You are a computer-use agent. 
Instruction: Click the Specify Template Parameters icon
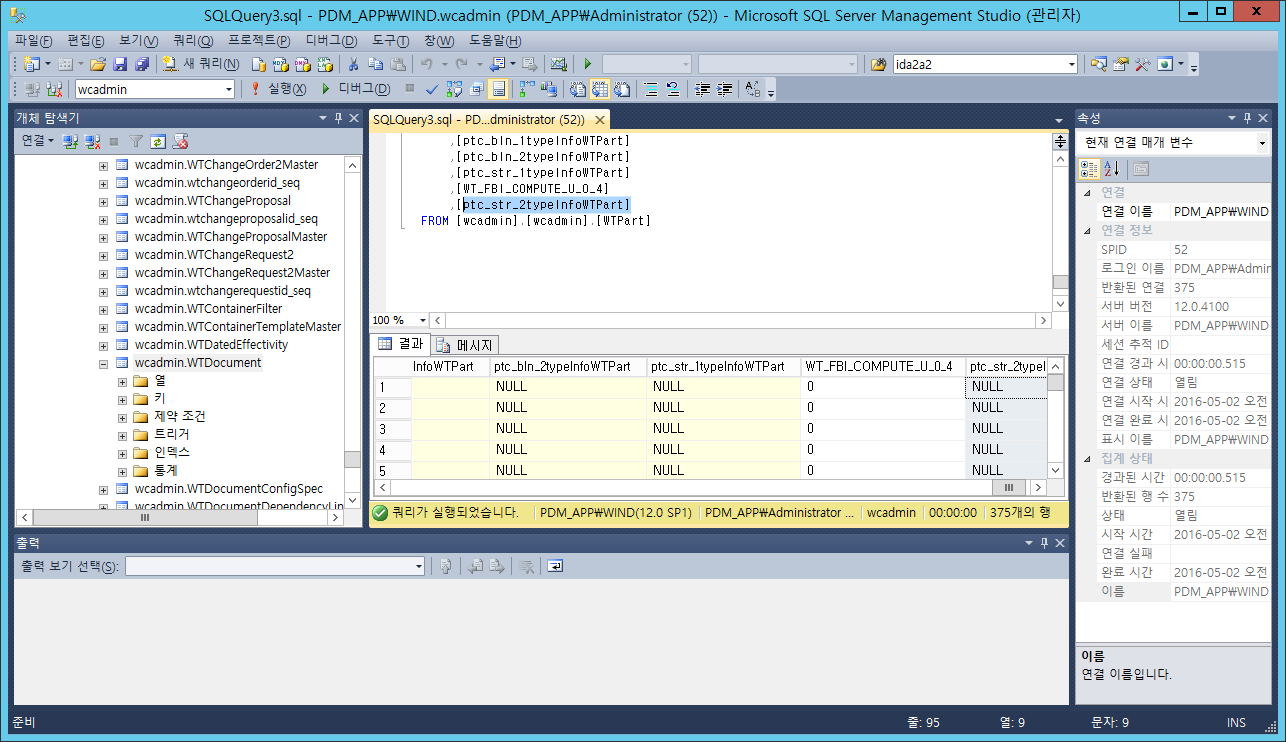coord(752,89)
